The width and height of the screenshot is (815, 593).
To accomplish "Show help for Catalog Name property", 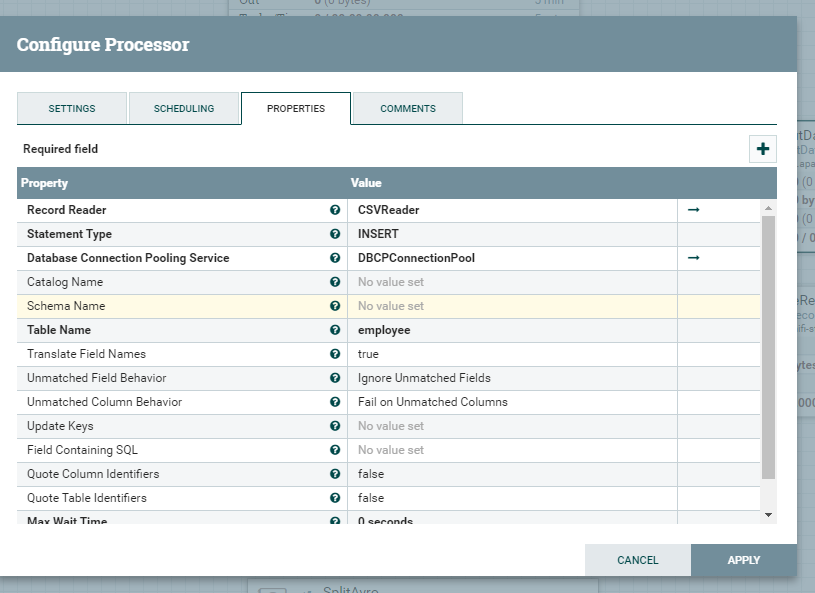I will coord(335,282).
